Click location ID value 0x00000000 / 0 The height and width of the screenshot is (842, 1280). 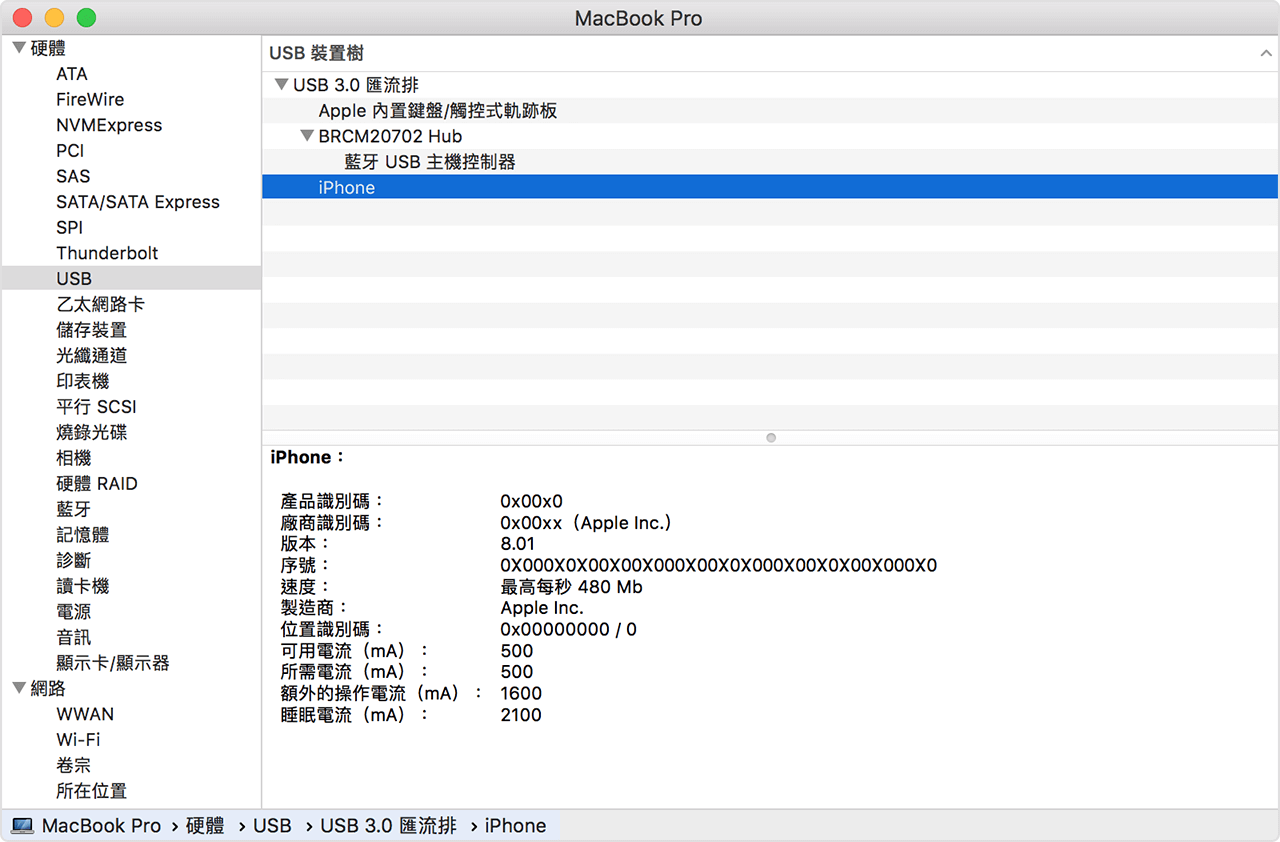click(568, 629)
